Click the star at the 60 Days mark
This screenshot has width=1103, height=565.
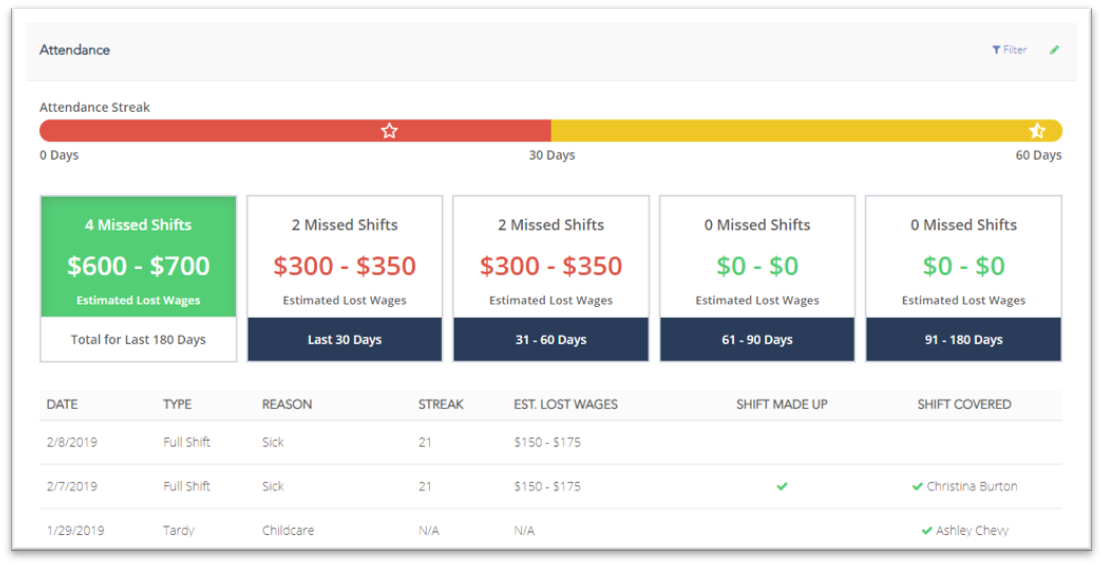pyautogui.click(x=1037, y=131)
